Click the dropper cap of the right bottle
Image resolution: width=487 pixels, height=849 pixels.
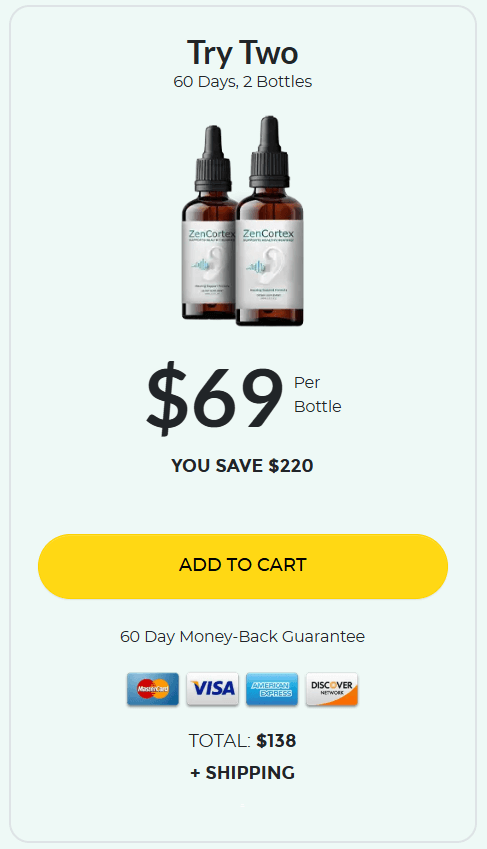268,152
